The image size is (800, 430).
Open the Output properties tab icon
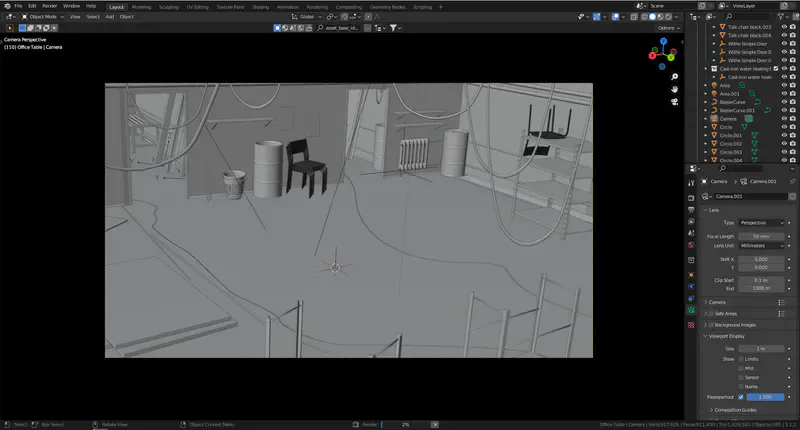[691, 210]
